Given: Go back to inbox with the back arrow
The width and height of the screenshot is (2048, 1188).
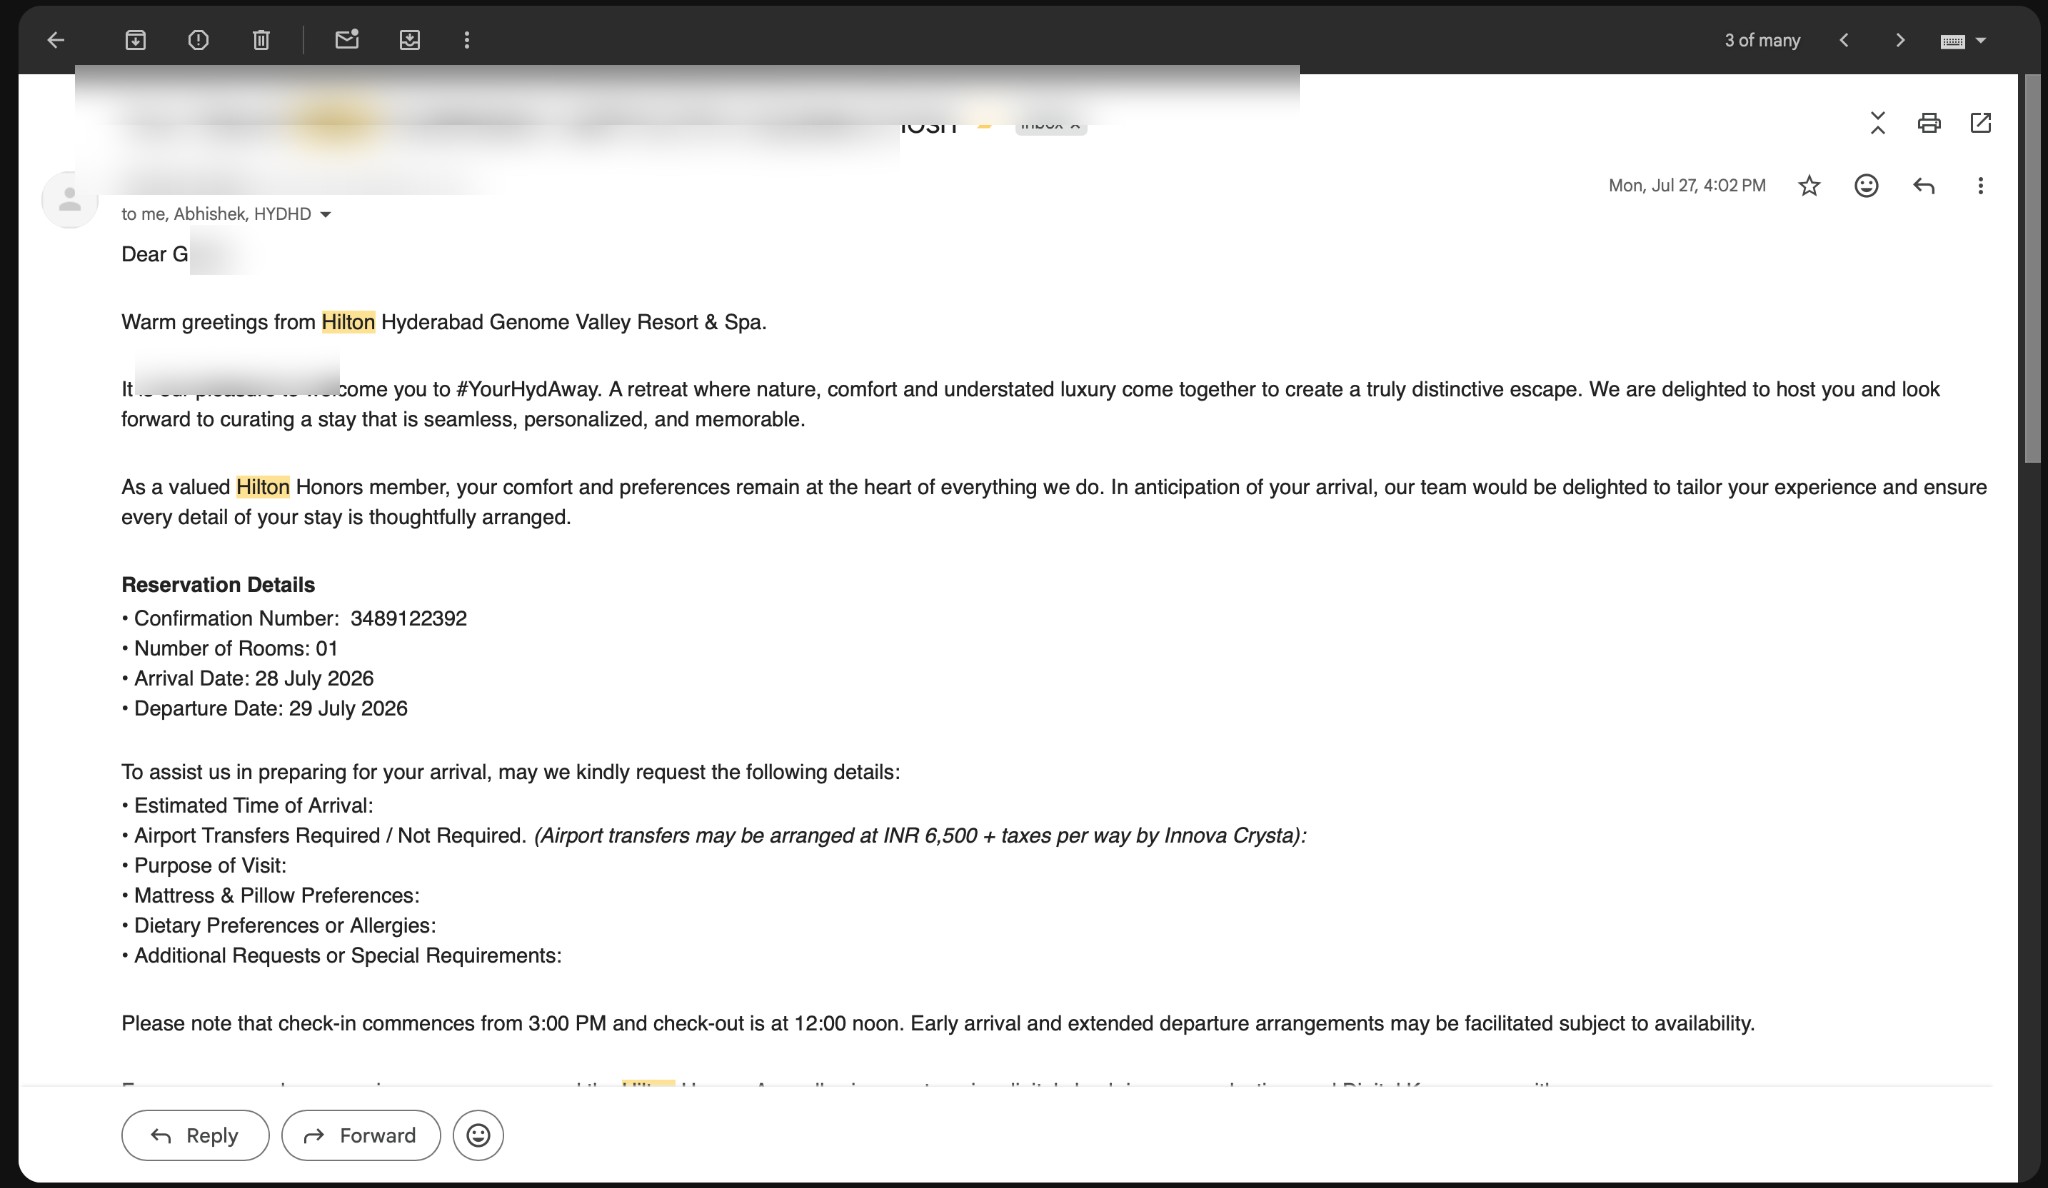Looking at the screenshot, I should 56,40.
